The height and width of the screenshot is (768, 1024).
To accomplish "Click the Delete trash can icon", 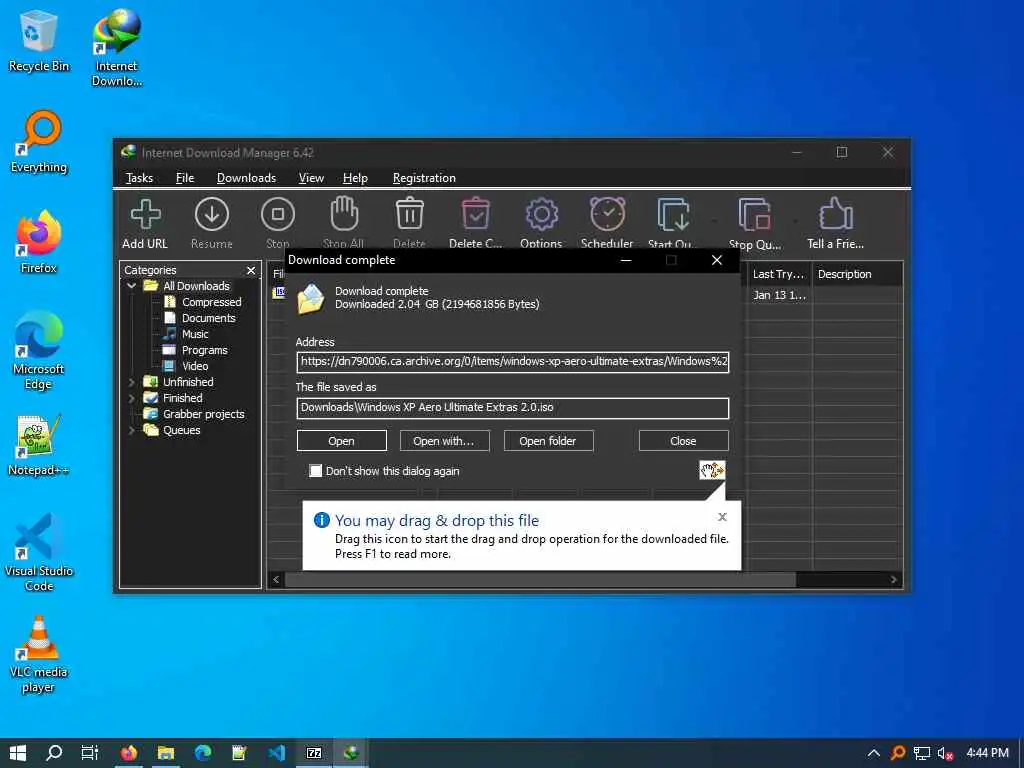I will 409,214.
